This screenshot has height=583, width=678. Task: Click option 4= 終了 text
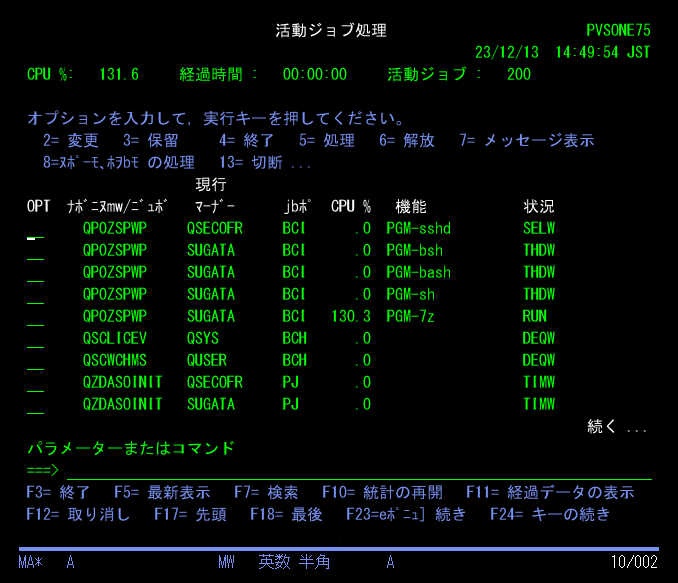coord(246,141)
